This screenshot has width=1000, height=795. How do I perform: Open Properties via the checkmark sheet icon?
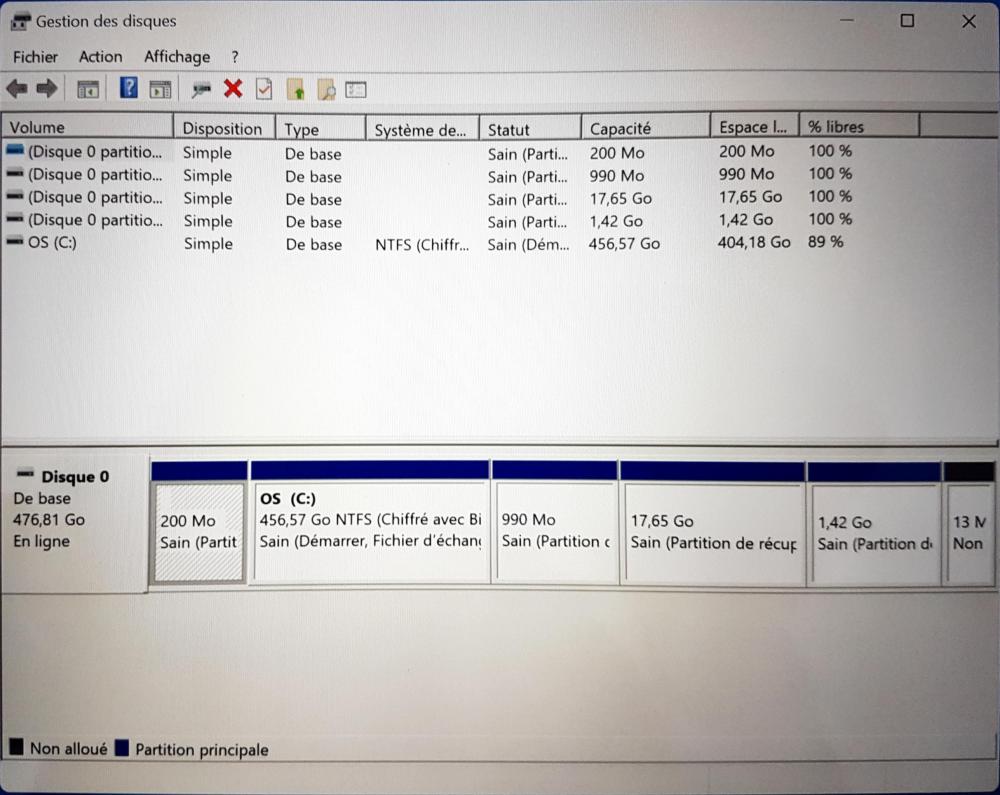coord(264,89)
